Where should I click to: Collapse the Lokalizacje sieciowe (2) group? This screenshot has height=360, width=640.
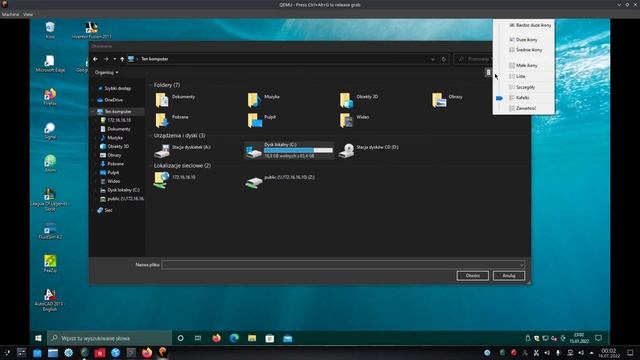tap(151, 166)
